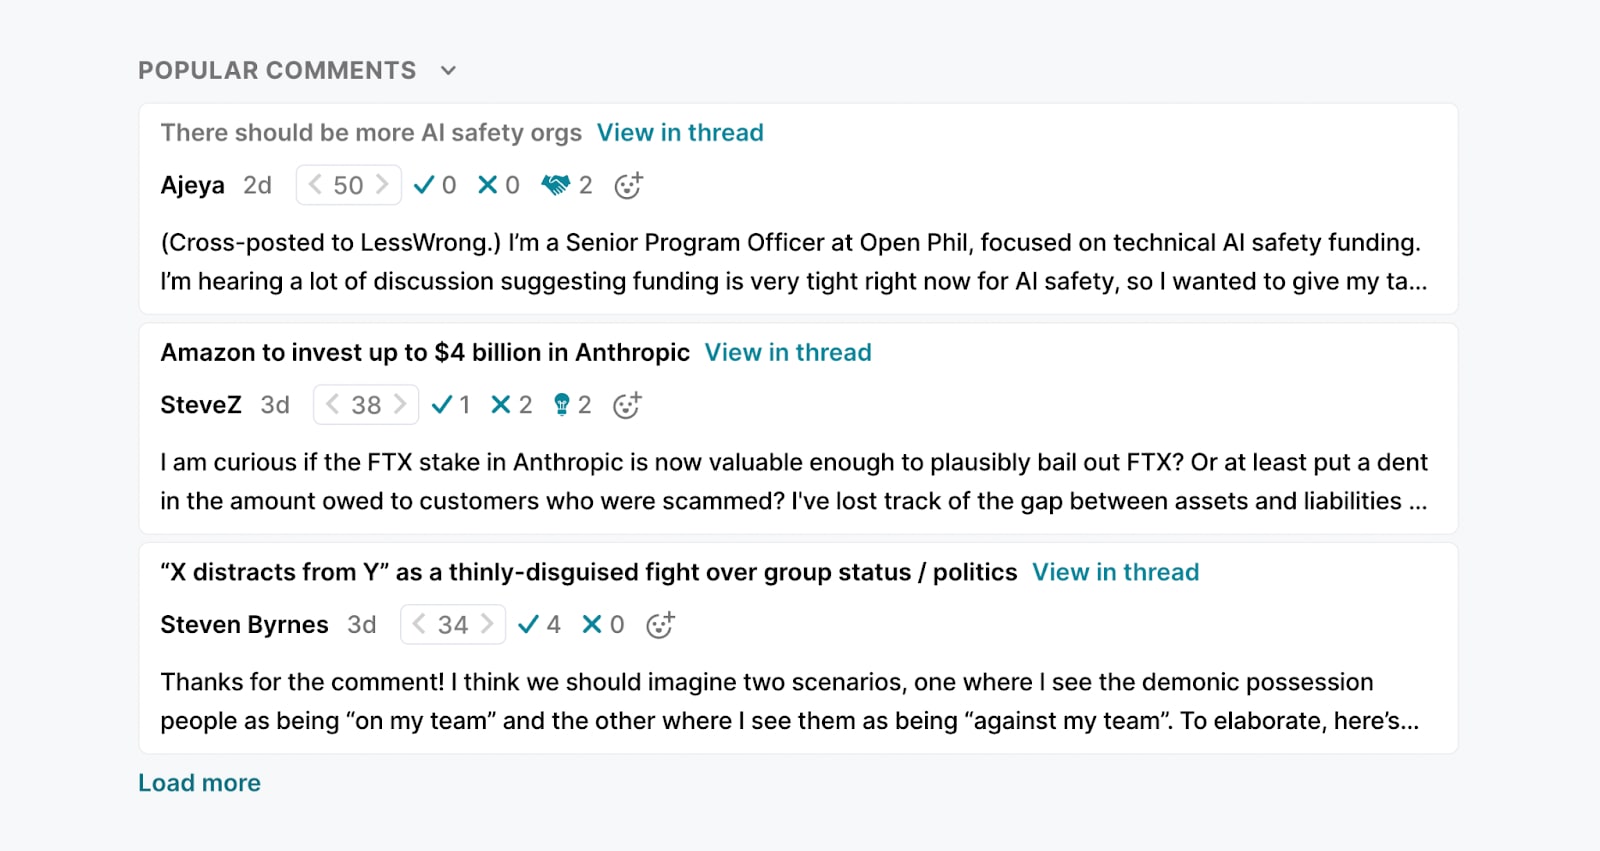Open the 'X distracts from Y' post title
The height and width of the screenshot is (851, 1600).
click(x=588, y=573)
